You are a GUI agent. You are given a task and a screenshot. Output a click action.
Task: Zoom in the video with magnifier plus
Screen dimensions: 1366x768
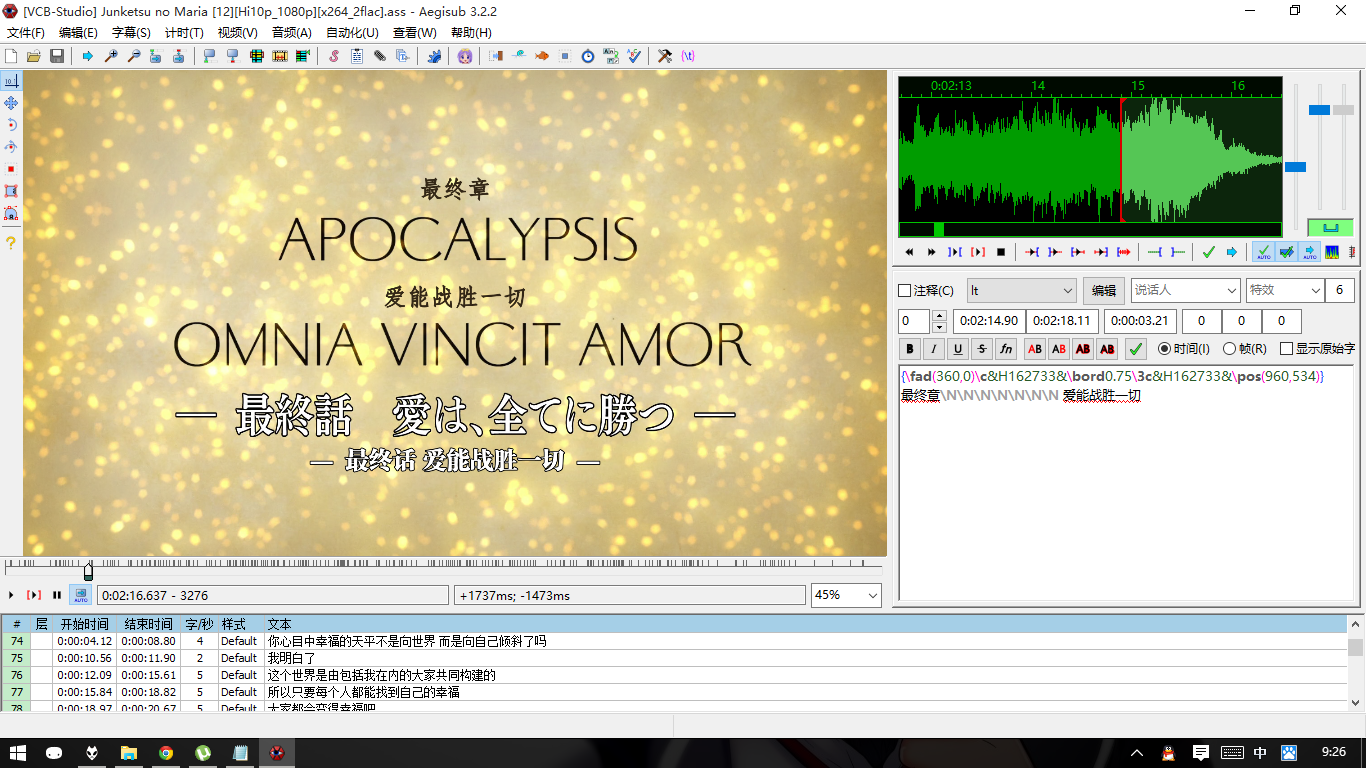point(111,56)
